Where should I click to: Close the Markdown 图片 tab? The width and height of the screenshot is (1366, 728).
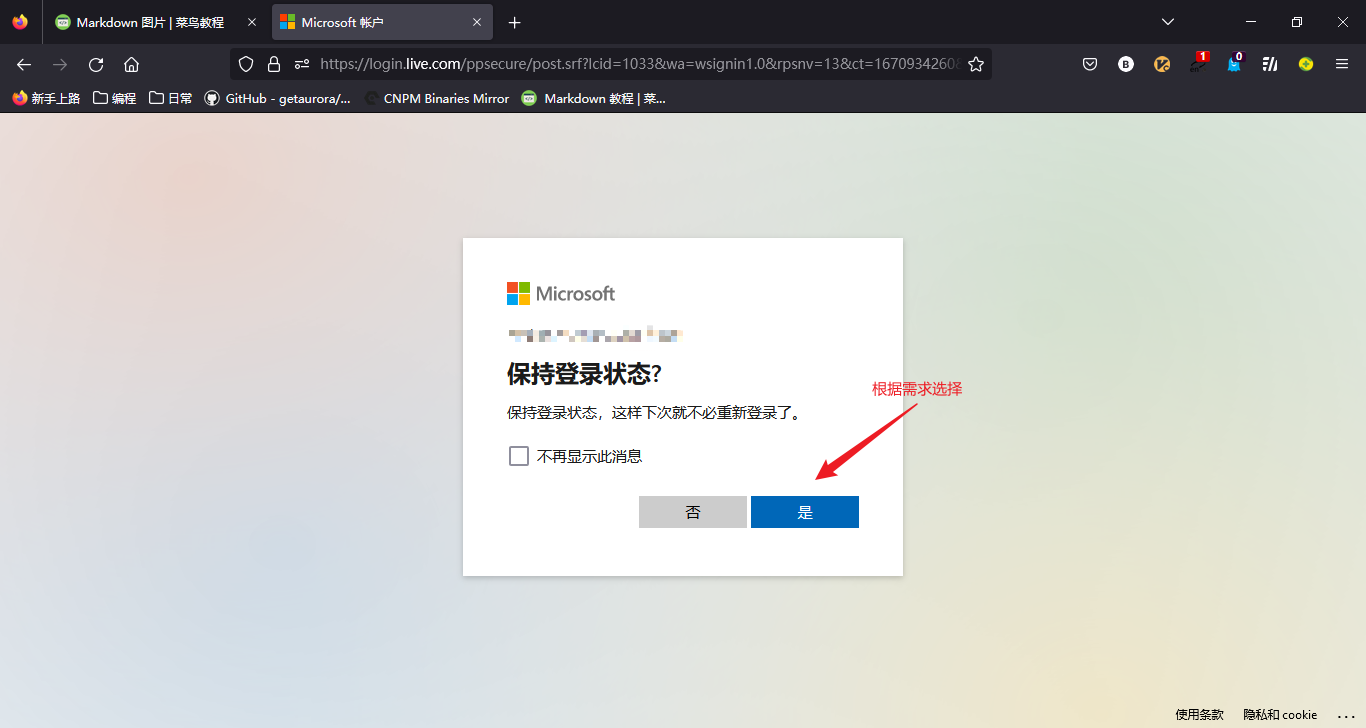(252, 22)
